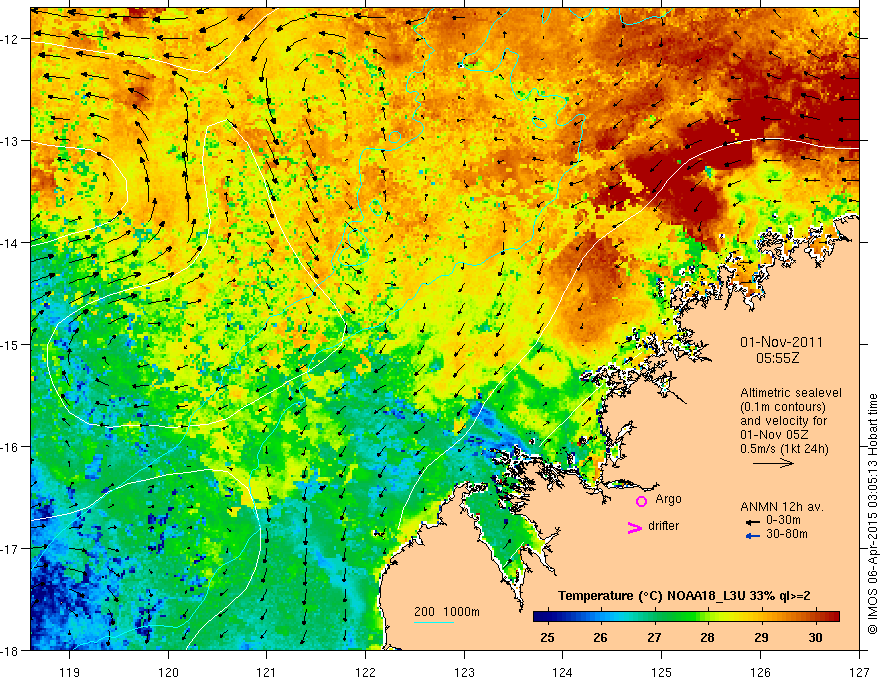The width and height of the screenshot is (880, 680).
Task: Click the date text 01-Nov-2011
Action: [781, 342]
